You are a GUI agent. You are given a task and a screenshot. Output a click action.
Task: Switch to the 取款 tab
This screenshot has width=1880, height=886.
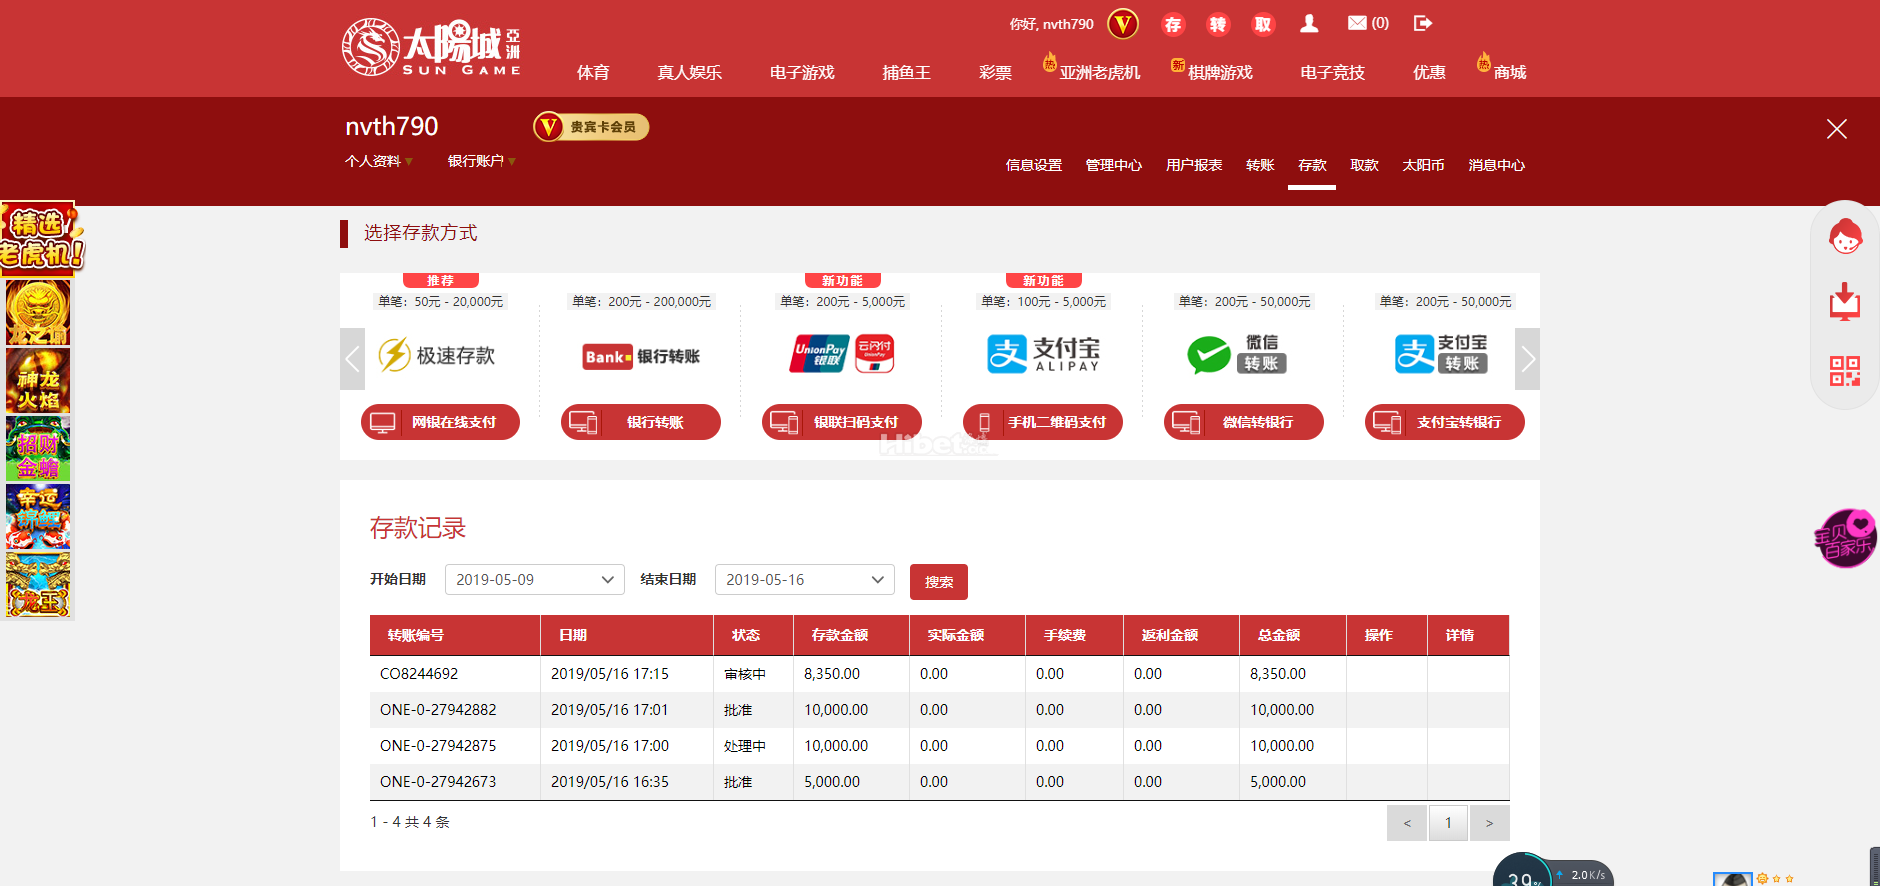click(1364, 165)
